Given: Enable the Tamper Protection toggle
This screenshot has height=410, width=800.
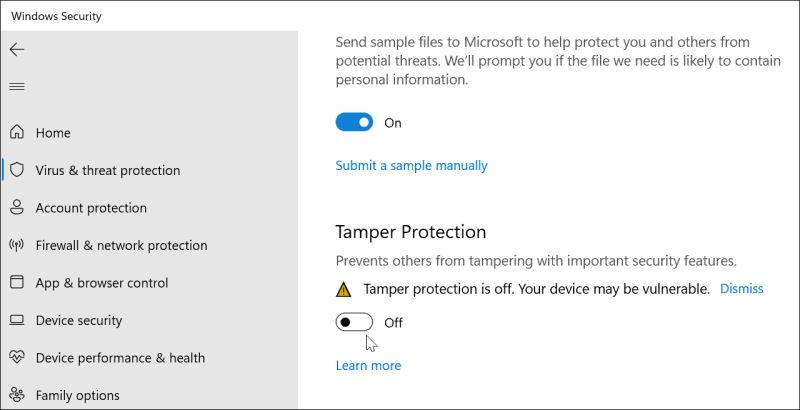Looking at the screenshot, I should (354, 322).
